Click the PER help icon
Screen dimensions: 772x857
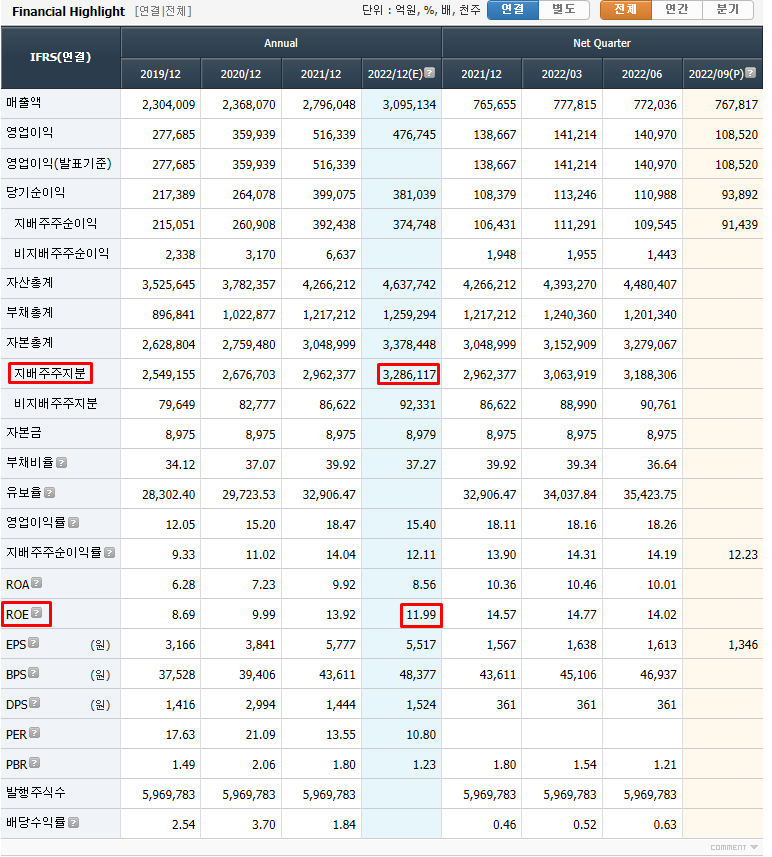[x=35, y=733]
